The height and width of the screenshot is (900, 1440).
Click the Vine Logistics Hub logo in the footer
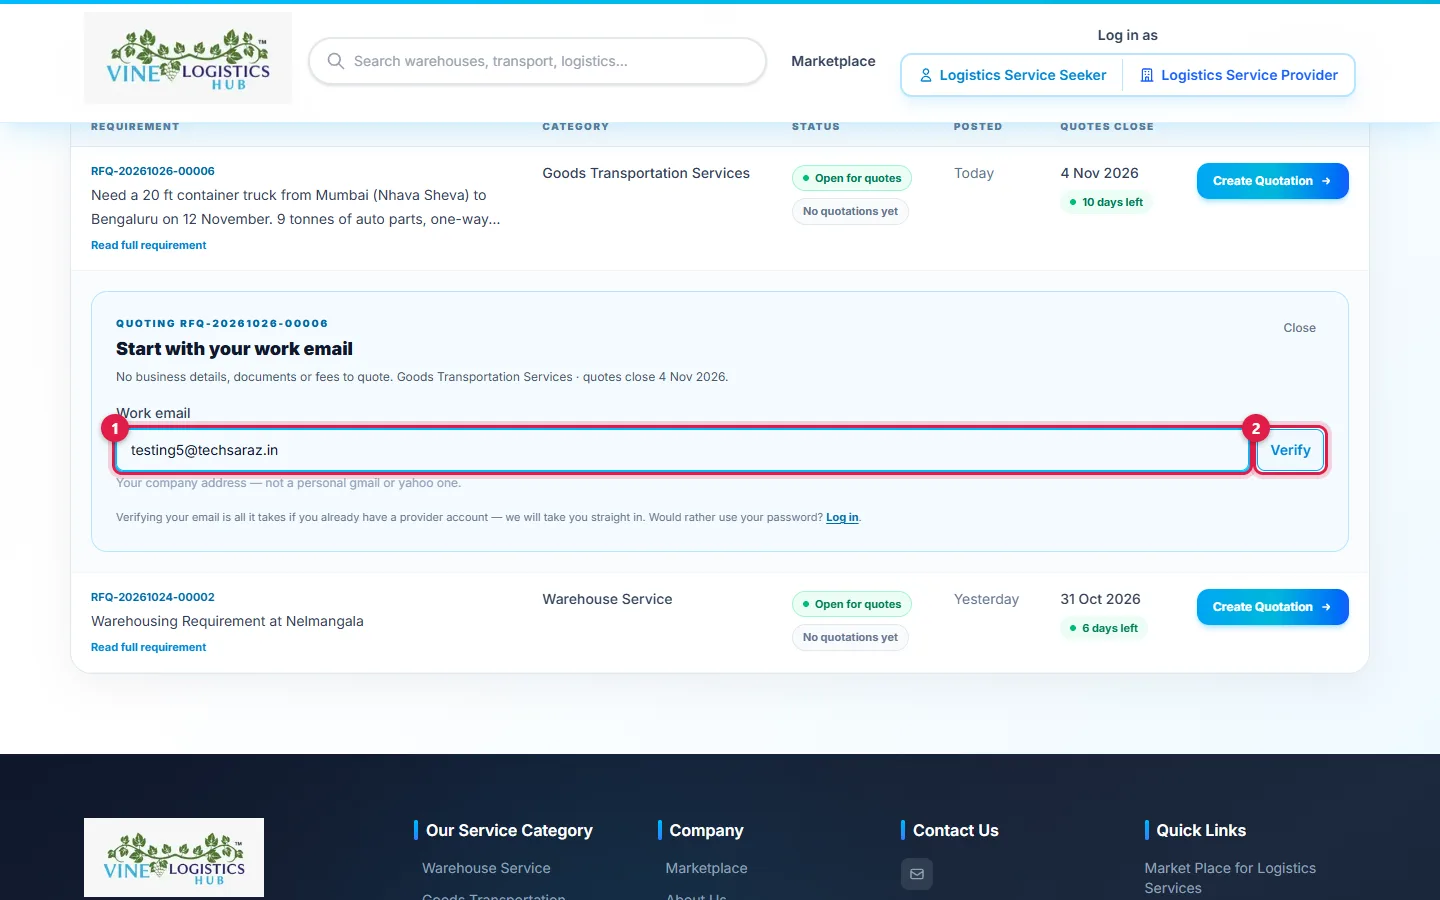(x=174, y=857)
